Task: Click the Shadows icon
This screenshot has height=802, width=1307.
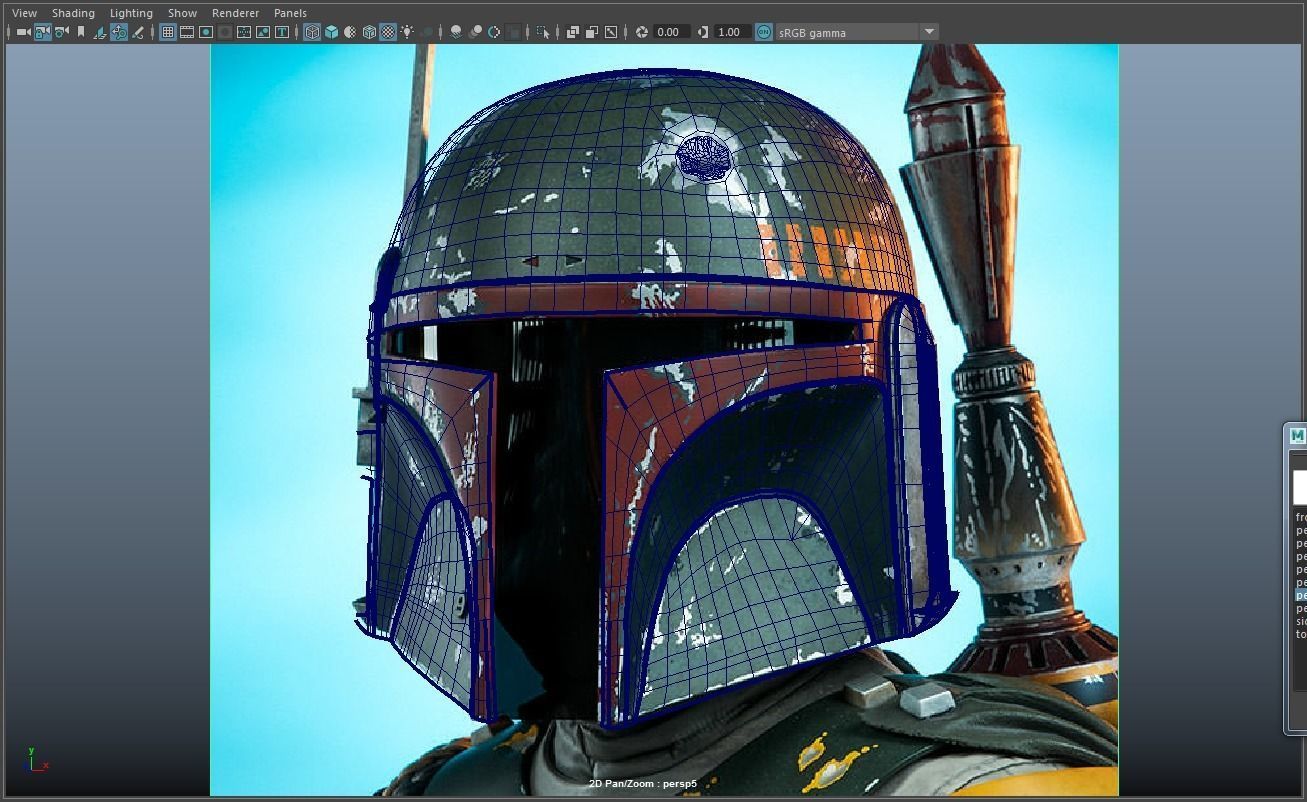Action: pos(426,32)
